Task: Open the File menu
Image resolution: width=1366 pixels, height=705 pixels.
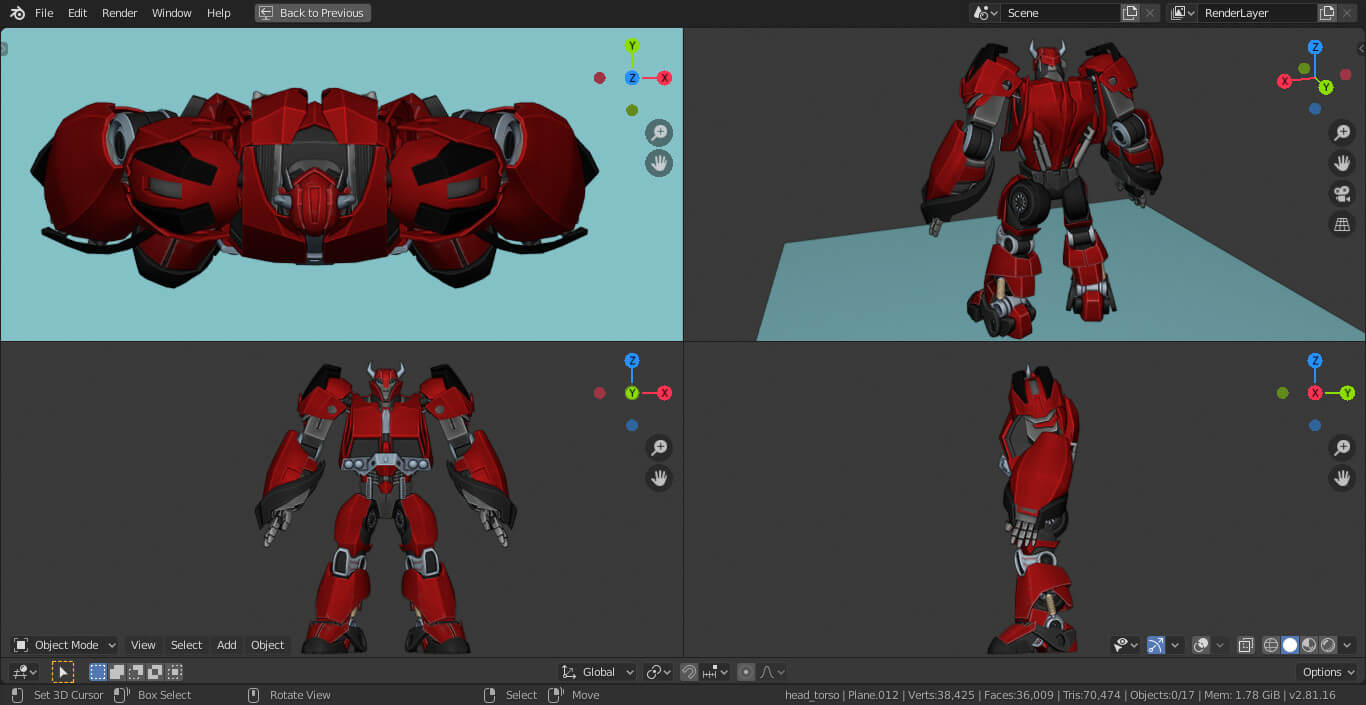Action: (x=44, y=13)
